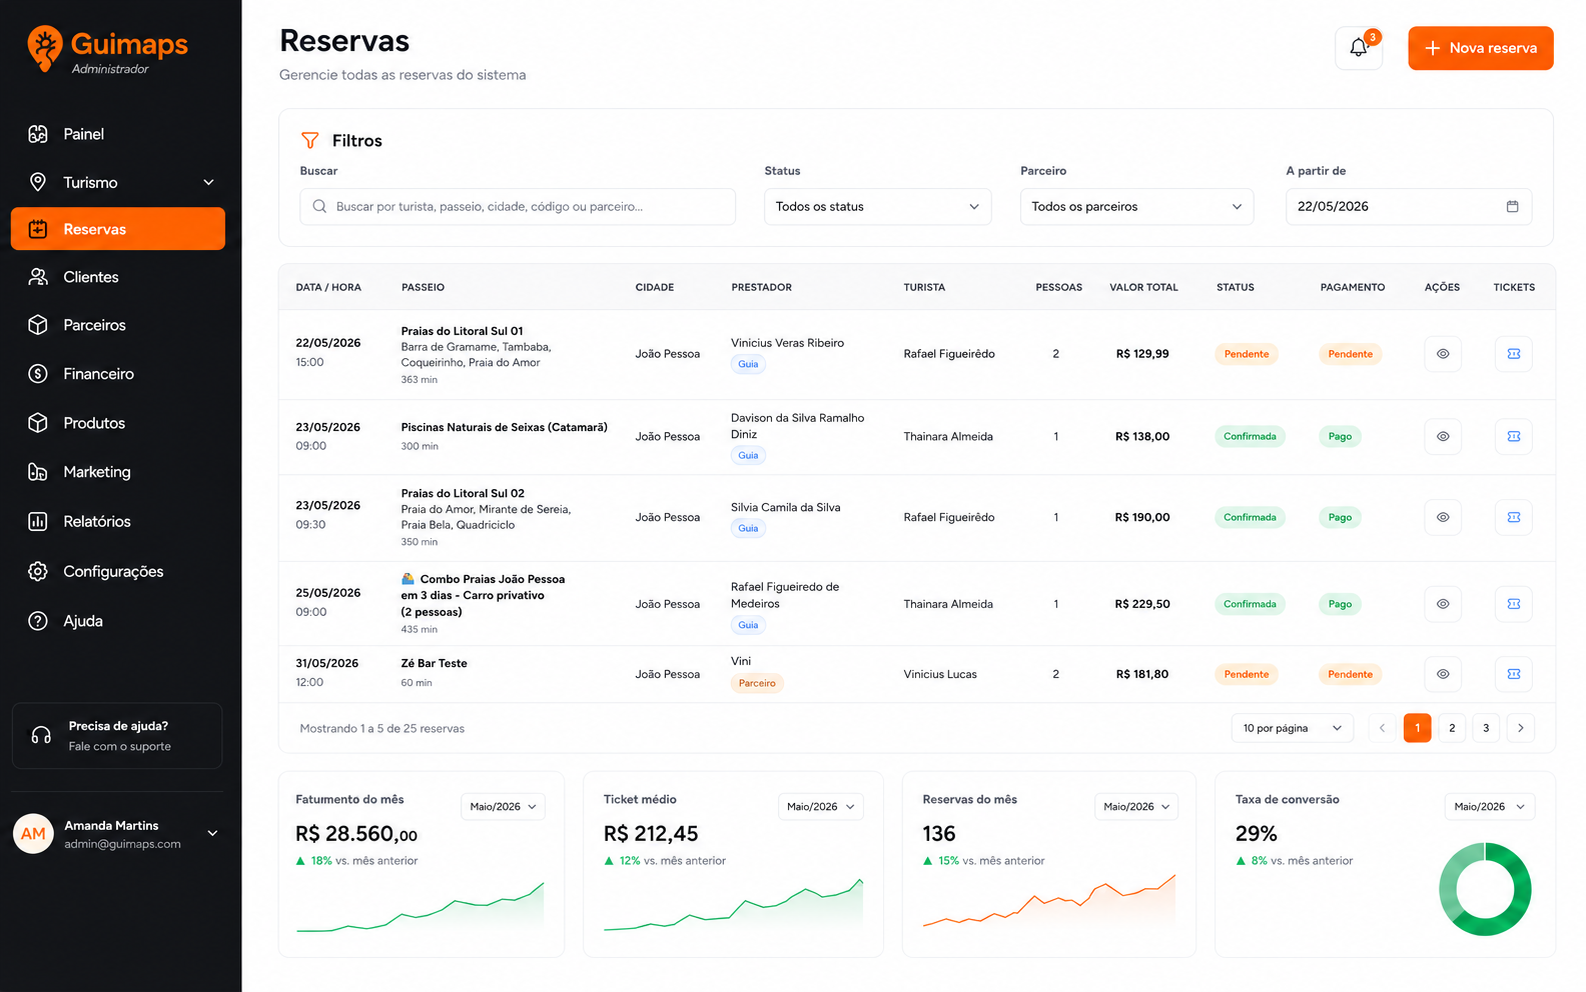The height and width of the screenshot is (992, 1586).
Task: Click the VALOR TOTAL column header
Action: click(1144, 287)
